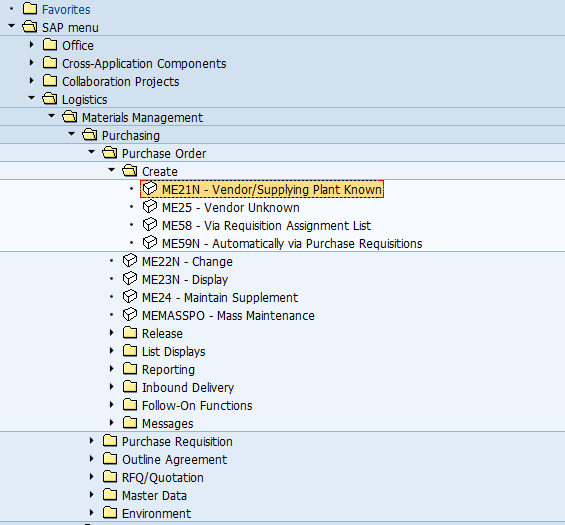Image resolution: width=565 pixels, height=525 pixels.
Task: Click the Create open-folder icon
Action: [x=130, y=171]
